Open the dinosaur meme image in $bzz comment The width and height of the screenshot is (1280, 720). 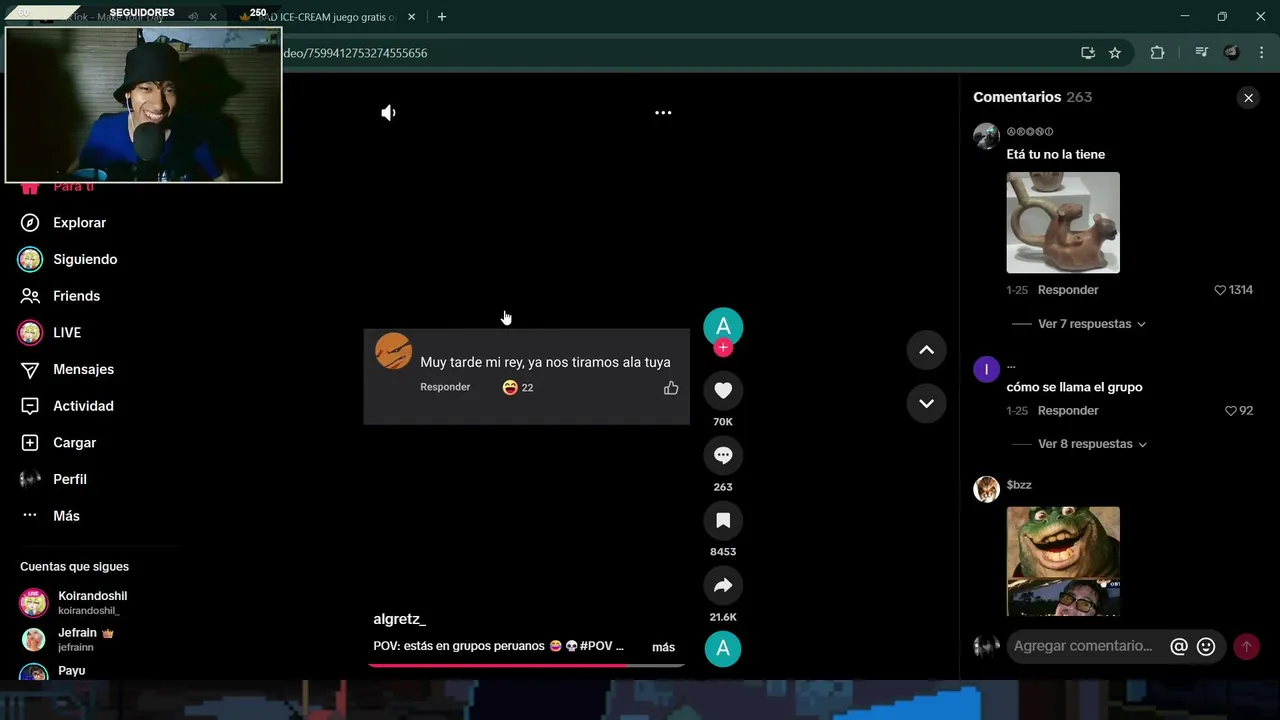click(1063, 561)
